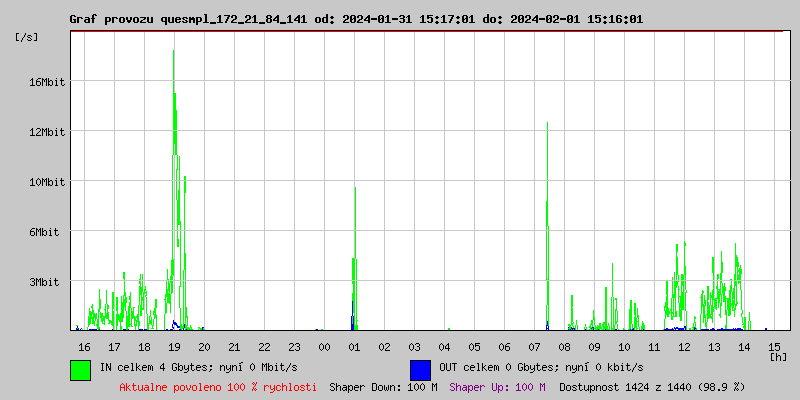Click the 'Shaper Down: 100 M' text
Image resolution: width=800 pixels, height=400 pixels.
coord(383,386)
